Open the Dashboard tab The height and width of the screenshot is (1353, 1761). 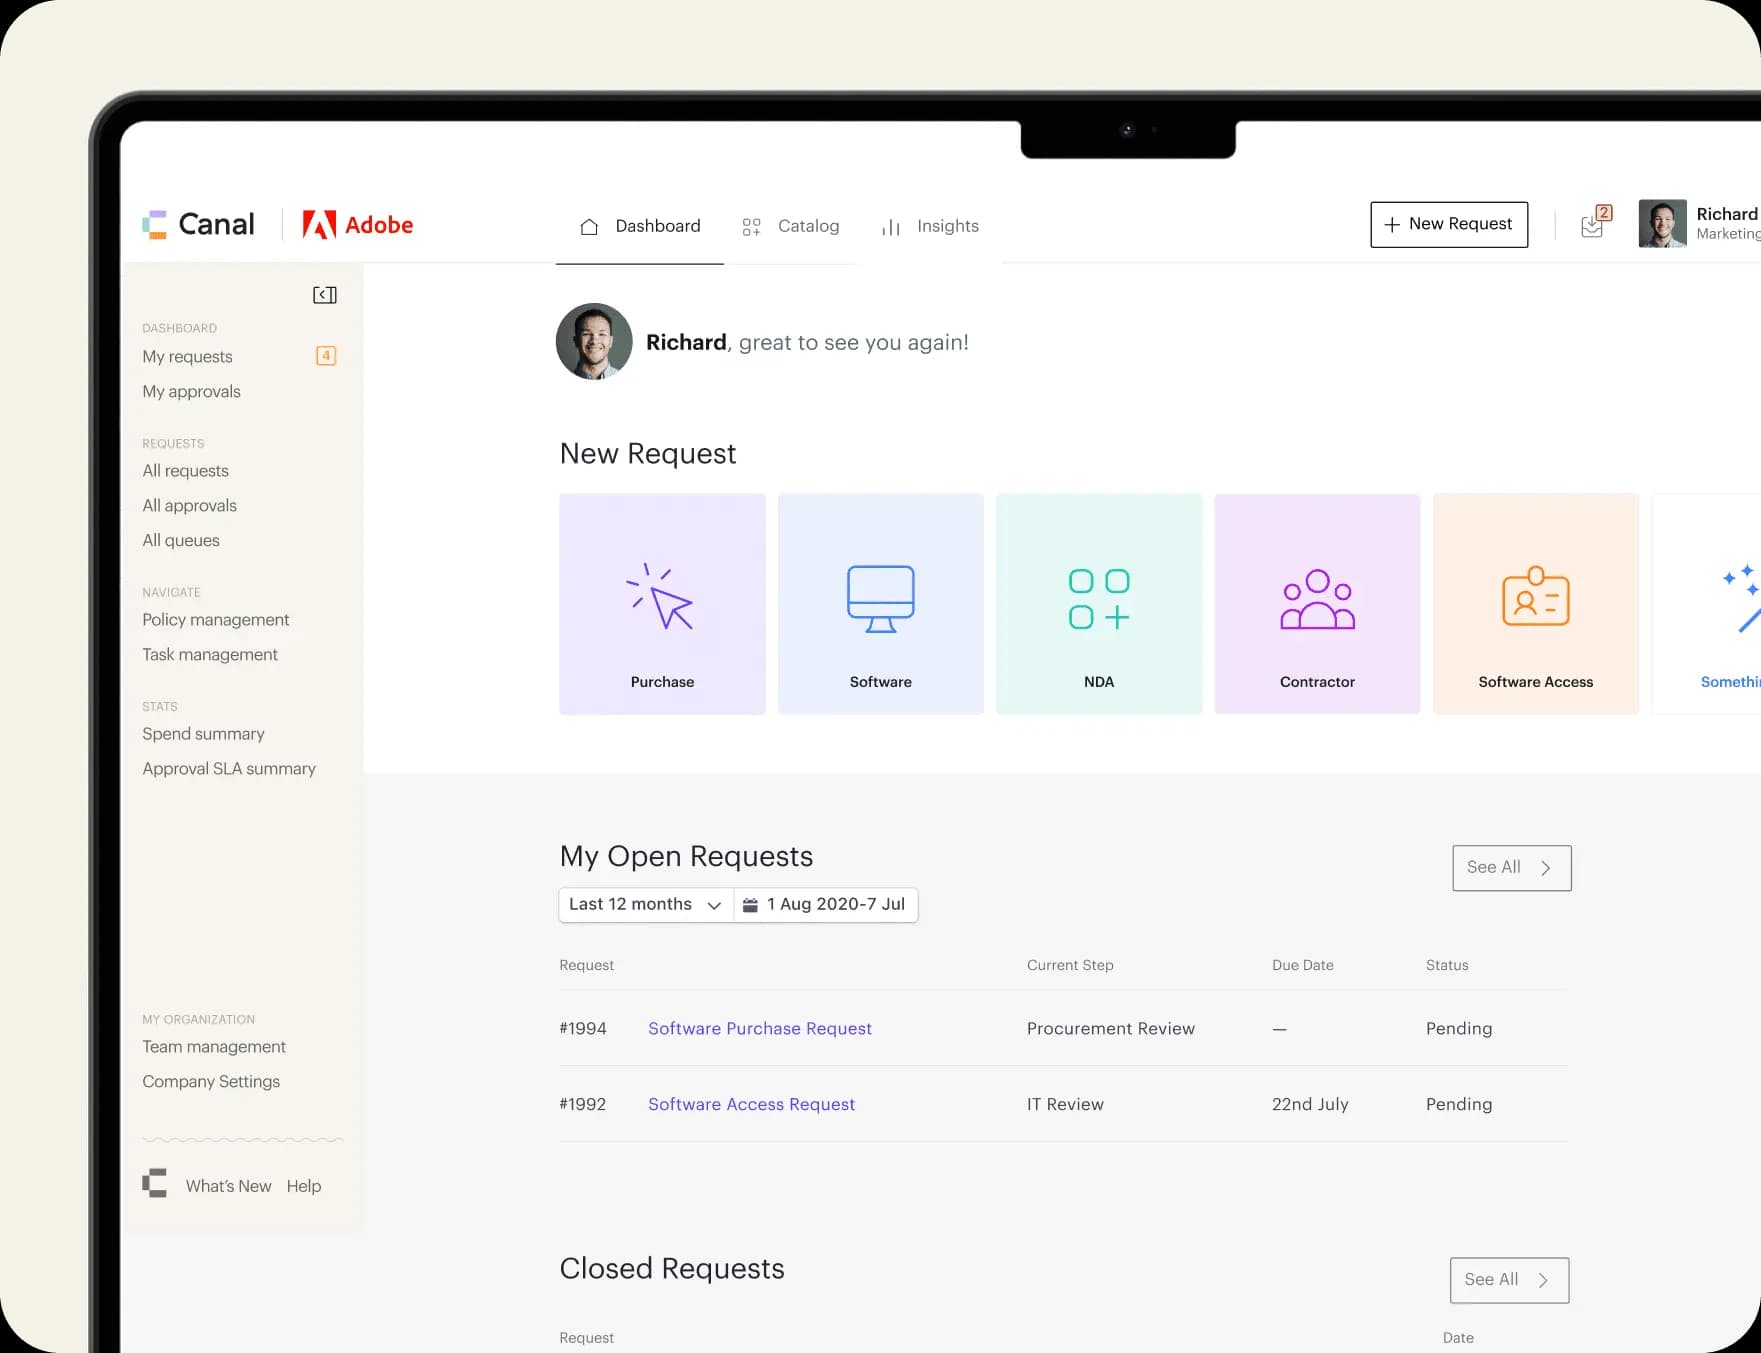point(640,227)
